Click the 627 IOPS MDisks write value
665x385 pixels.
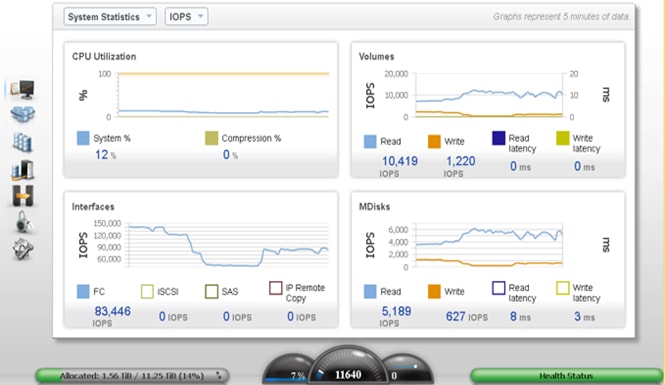pos(467,317)
